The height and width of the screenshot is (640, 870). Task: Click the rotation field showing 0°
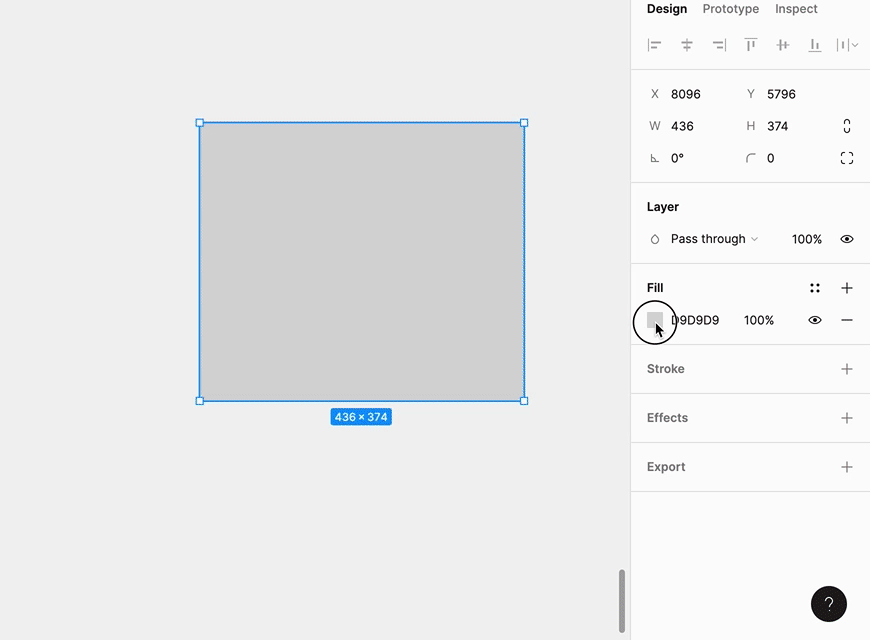pos(677,158)
